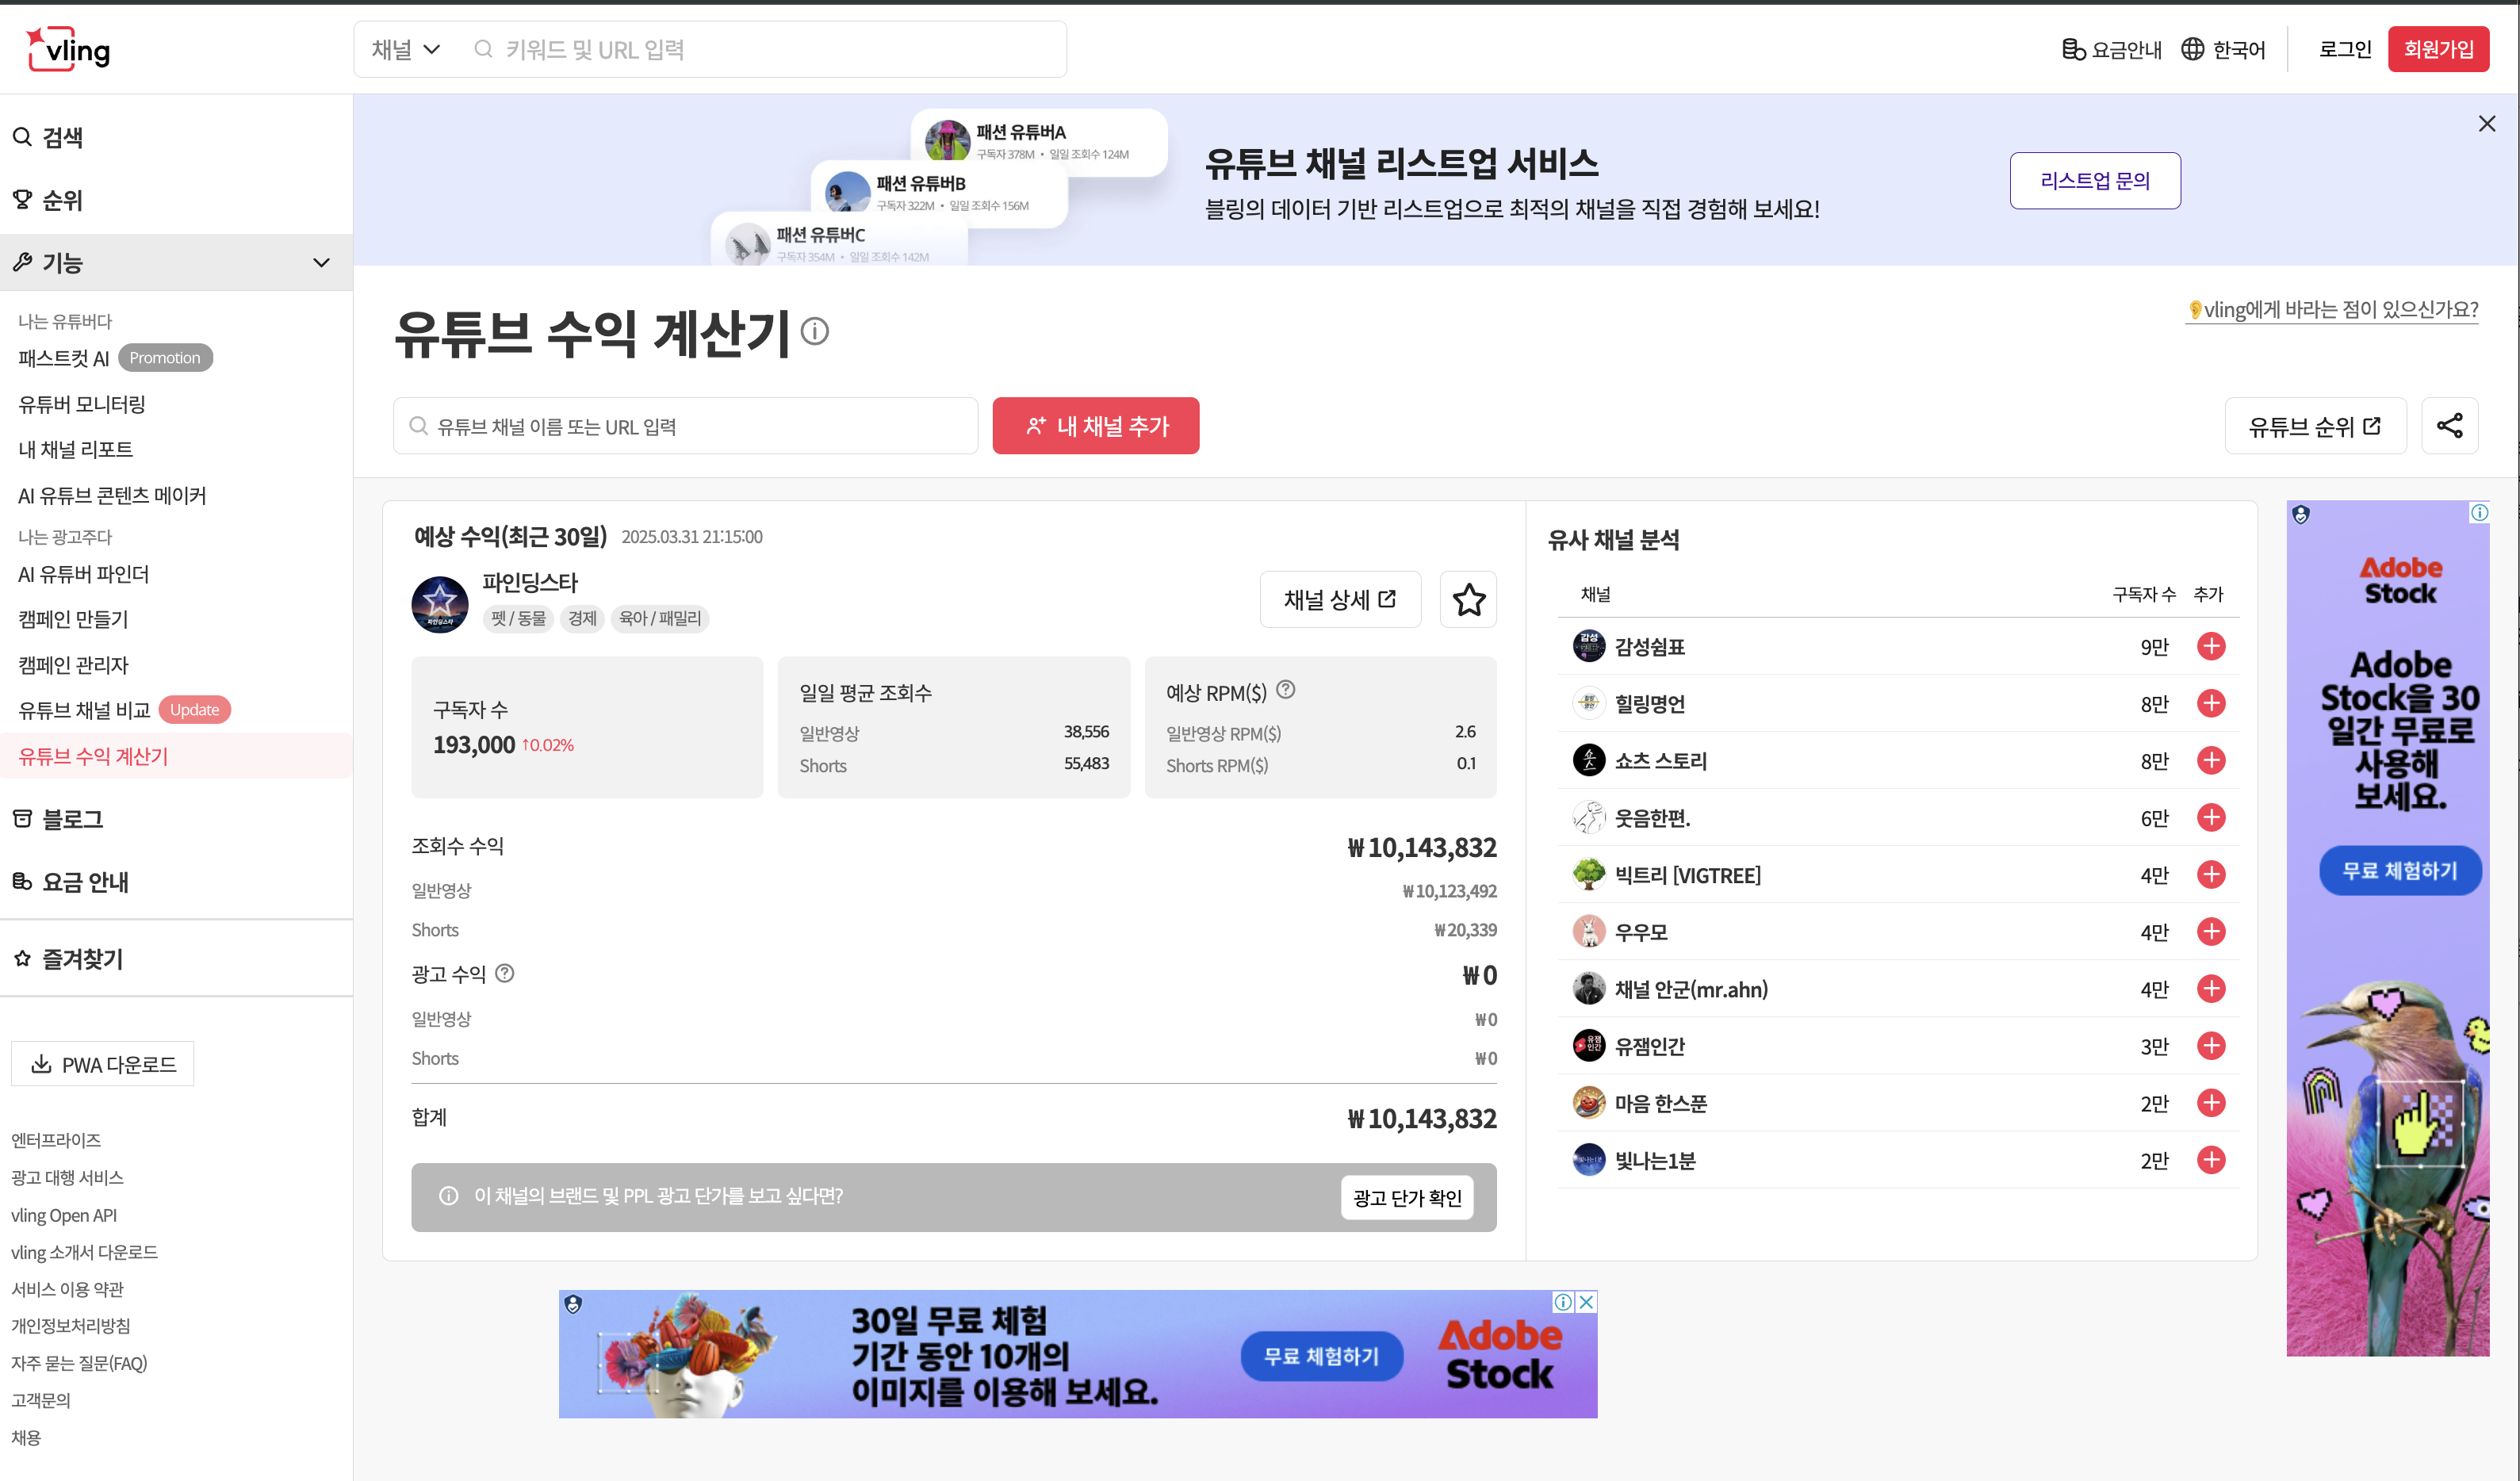Click the 펫 / 동물 category tag

(x=518, y=618)
